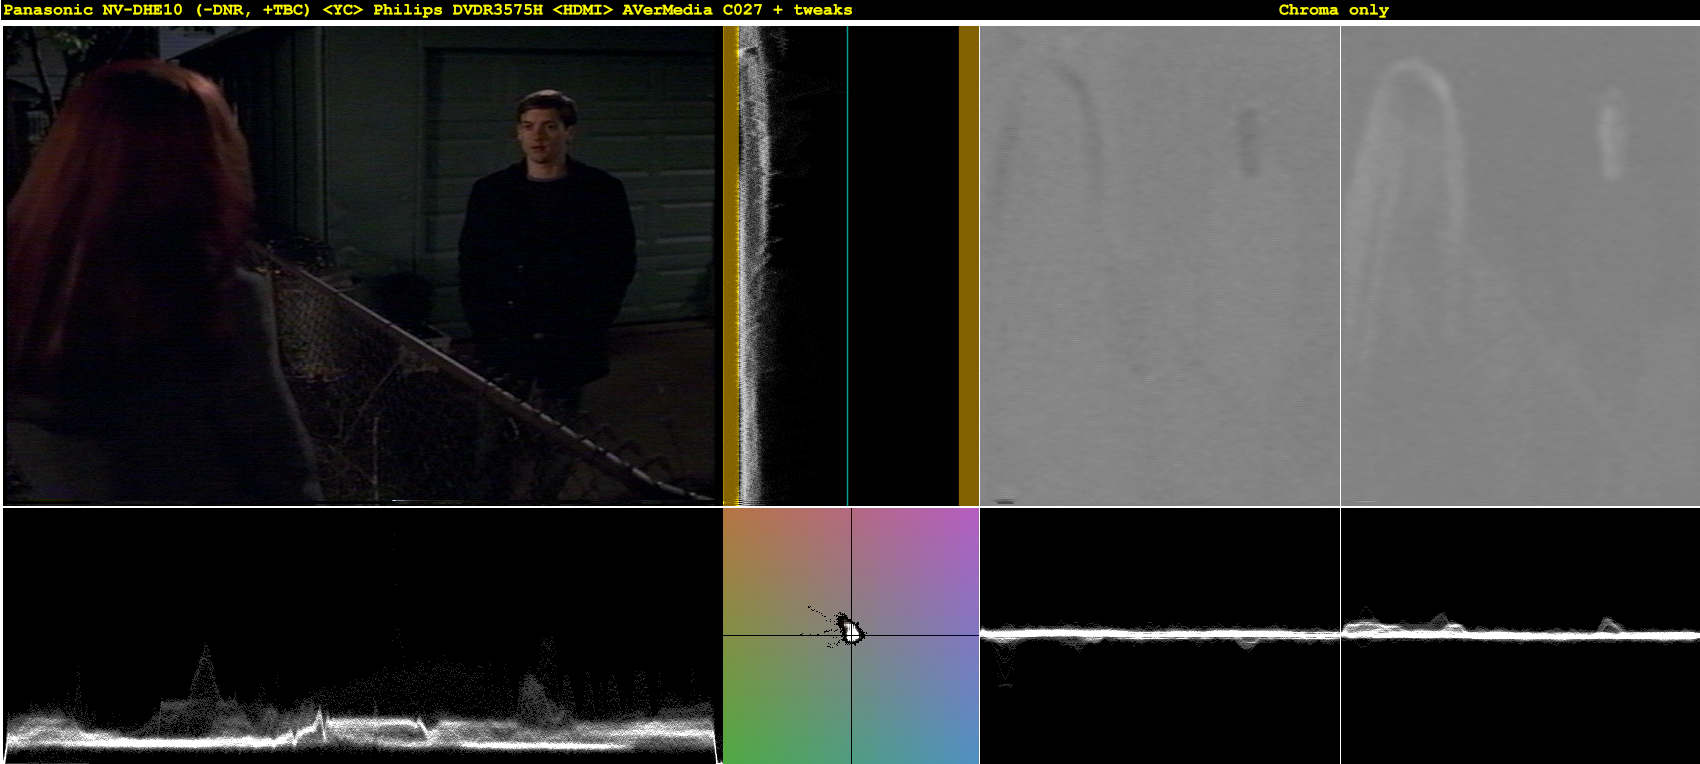The height and width of the screenshot is (764, 1700).
Task: Click the teal vertical line in scope
Action: (847, 265)
